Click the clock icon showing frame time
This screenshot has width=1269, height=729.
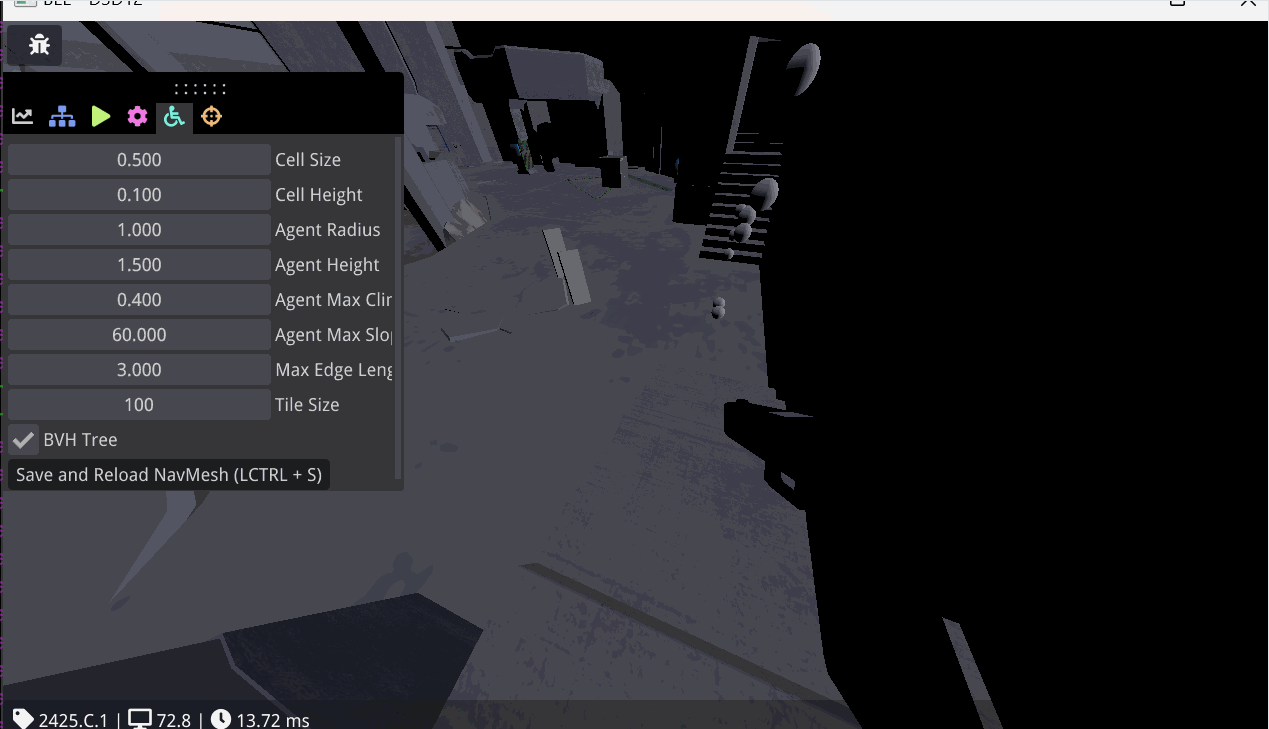click(220, 719)
